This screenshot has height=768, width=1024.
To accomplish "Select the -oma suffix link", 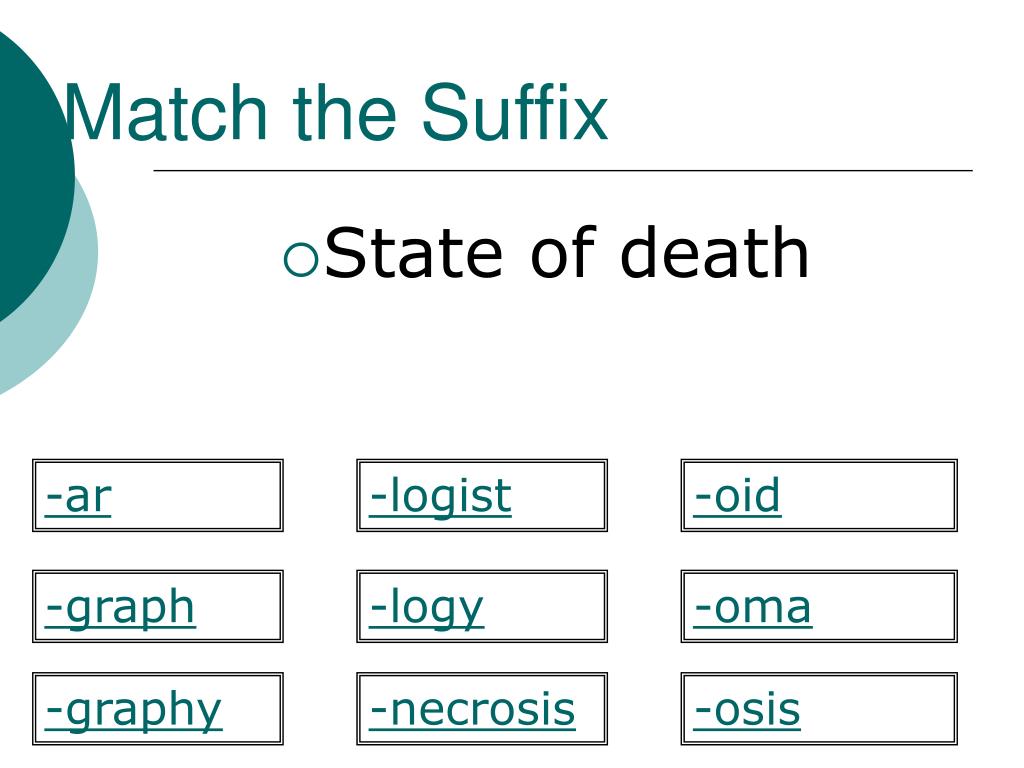I will coord(752,608).
